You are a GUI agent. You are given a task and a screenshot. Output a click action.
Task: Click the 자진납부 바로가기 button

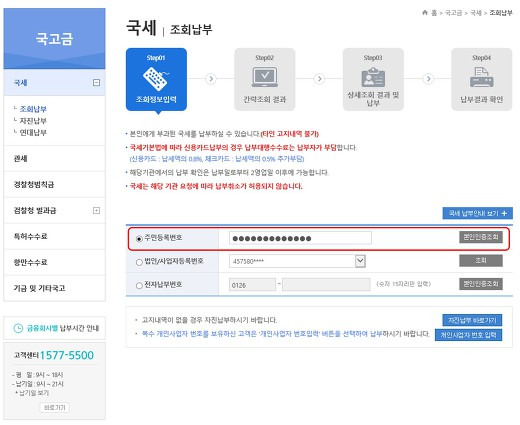pos(472,320)
